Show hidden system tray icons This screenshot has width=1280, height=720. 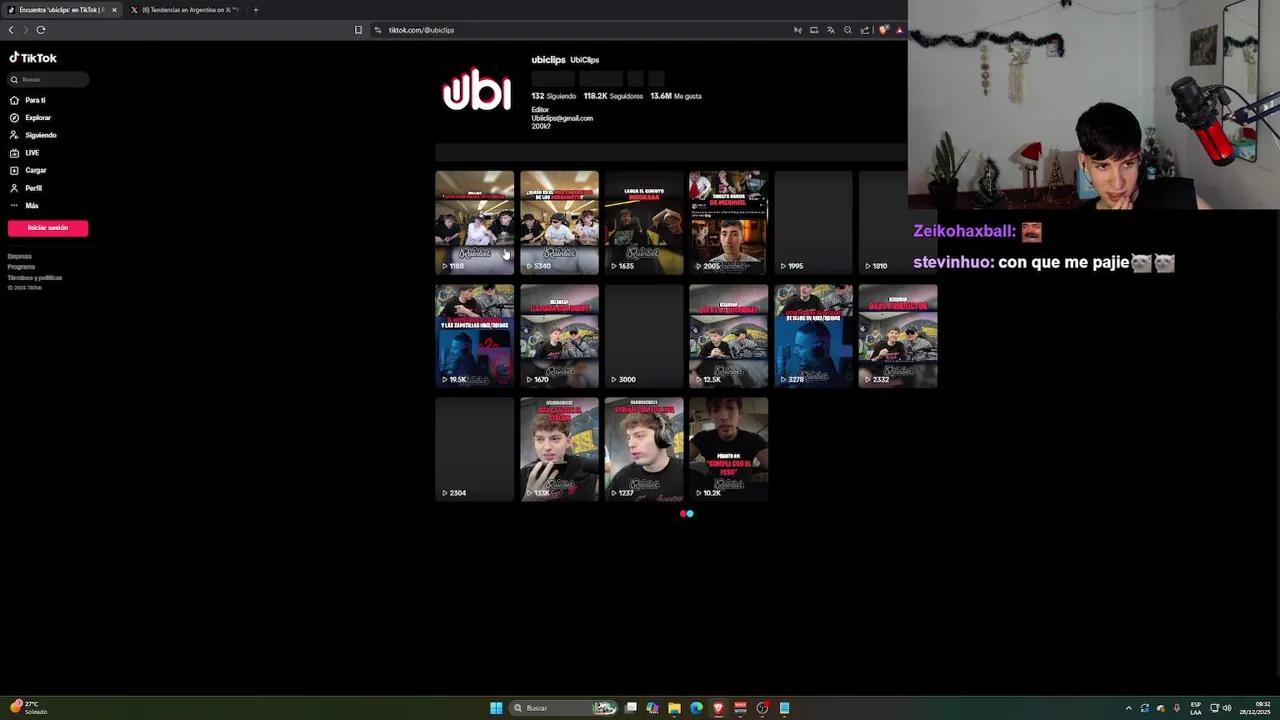pyautogui.click(x=1129, y=708)
